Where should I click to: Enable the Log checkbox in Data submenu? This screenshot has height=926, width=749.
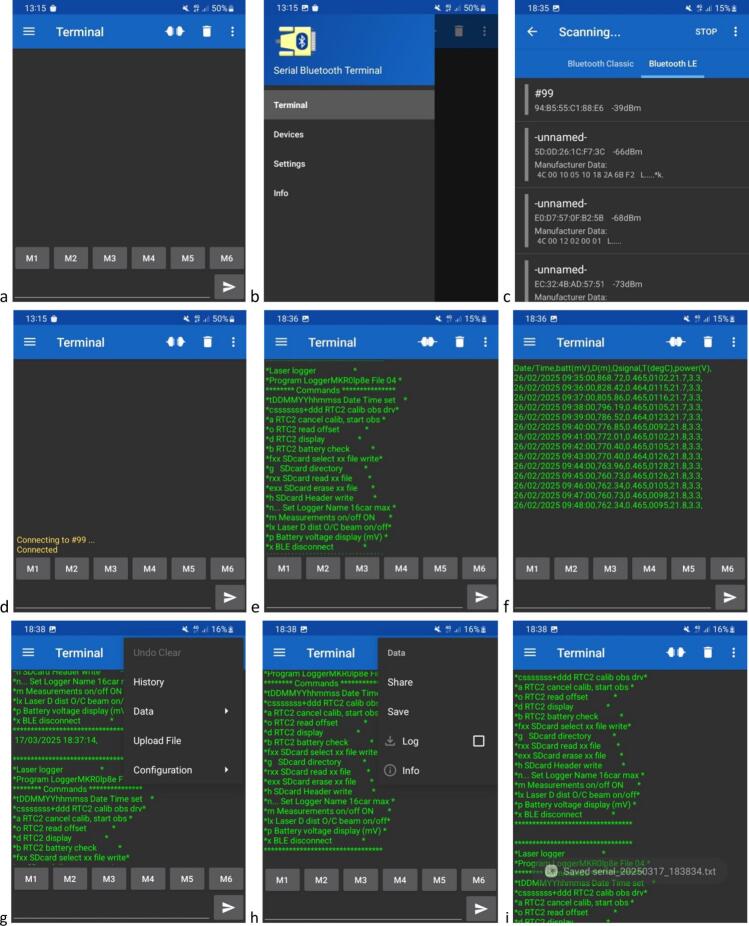coord(478,741)
